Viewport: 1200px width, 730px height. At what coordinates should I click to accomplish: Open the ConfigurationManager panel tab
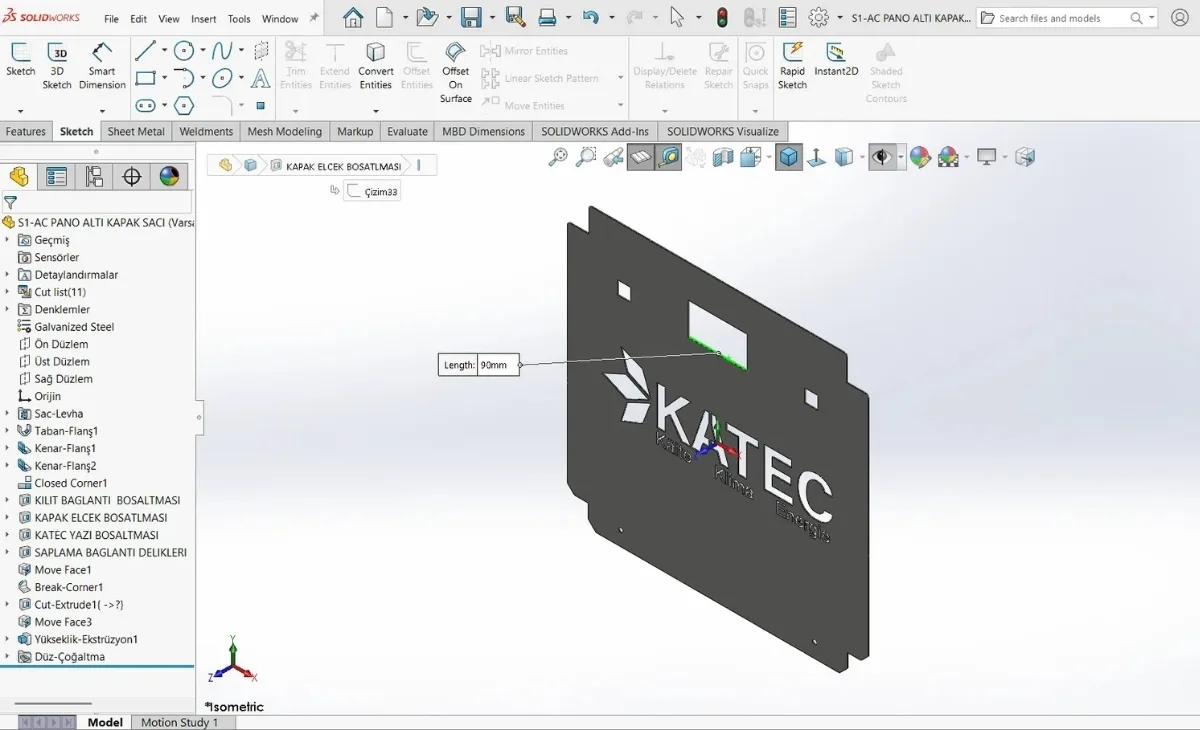(x=94, y=177)
